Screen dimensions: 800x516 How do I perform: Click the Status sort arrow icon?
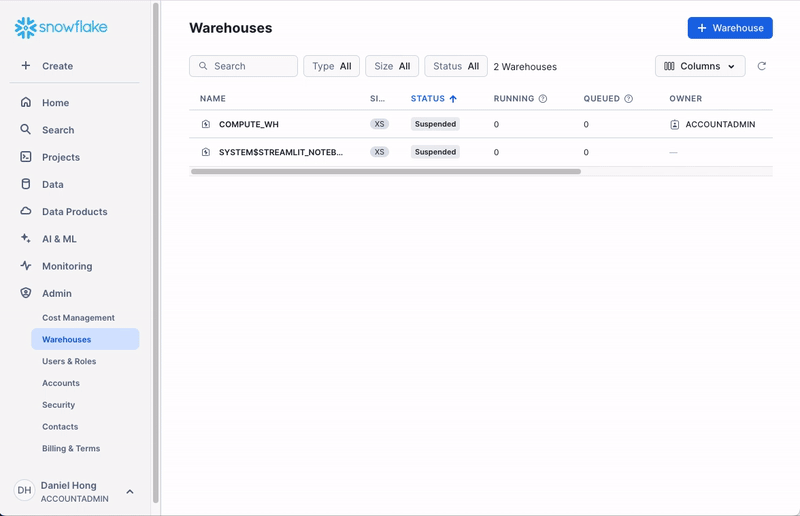[453, 99]
